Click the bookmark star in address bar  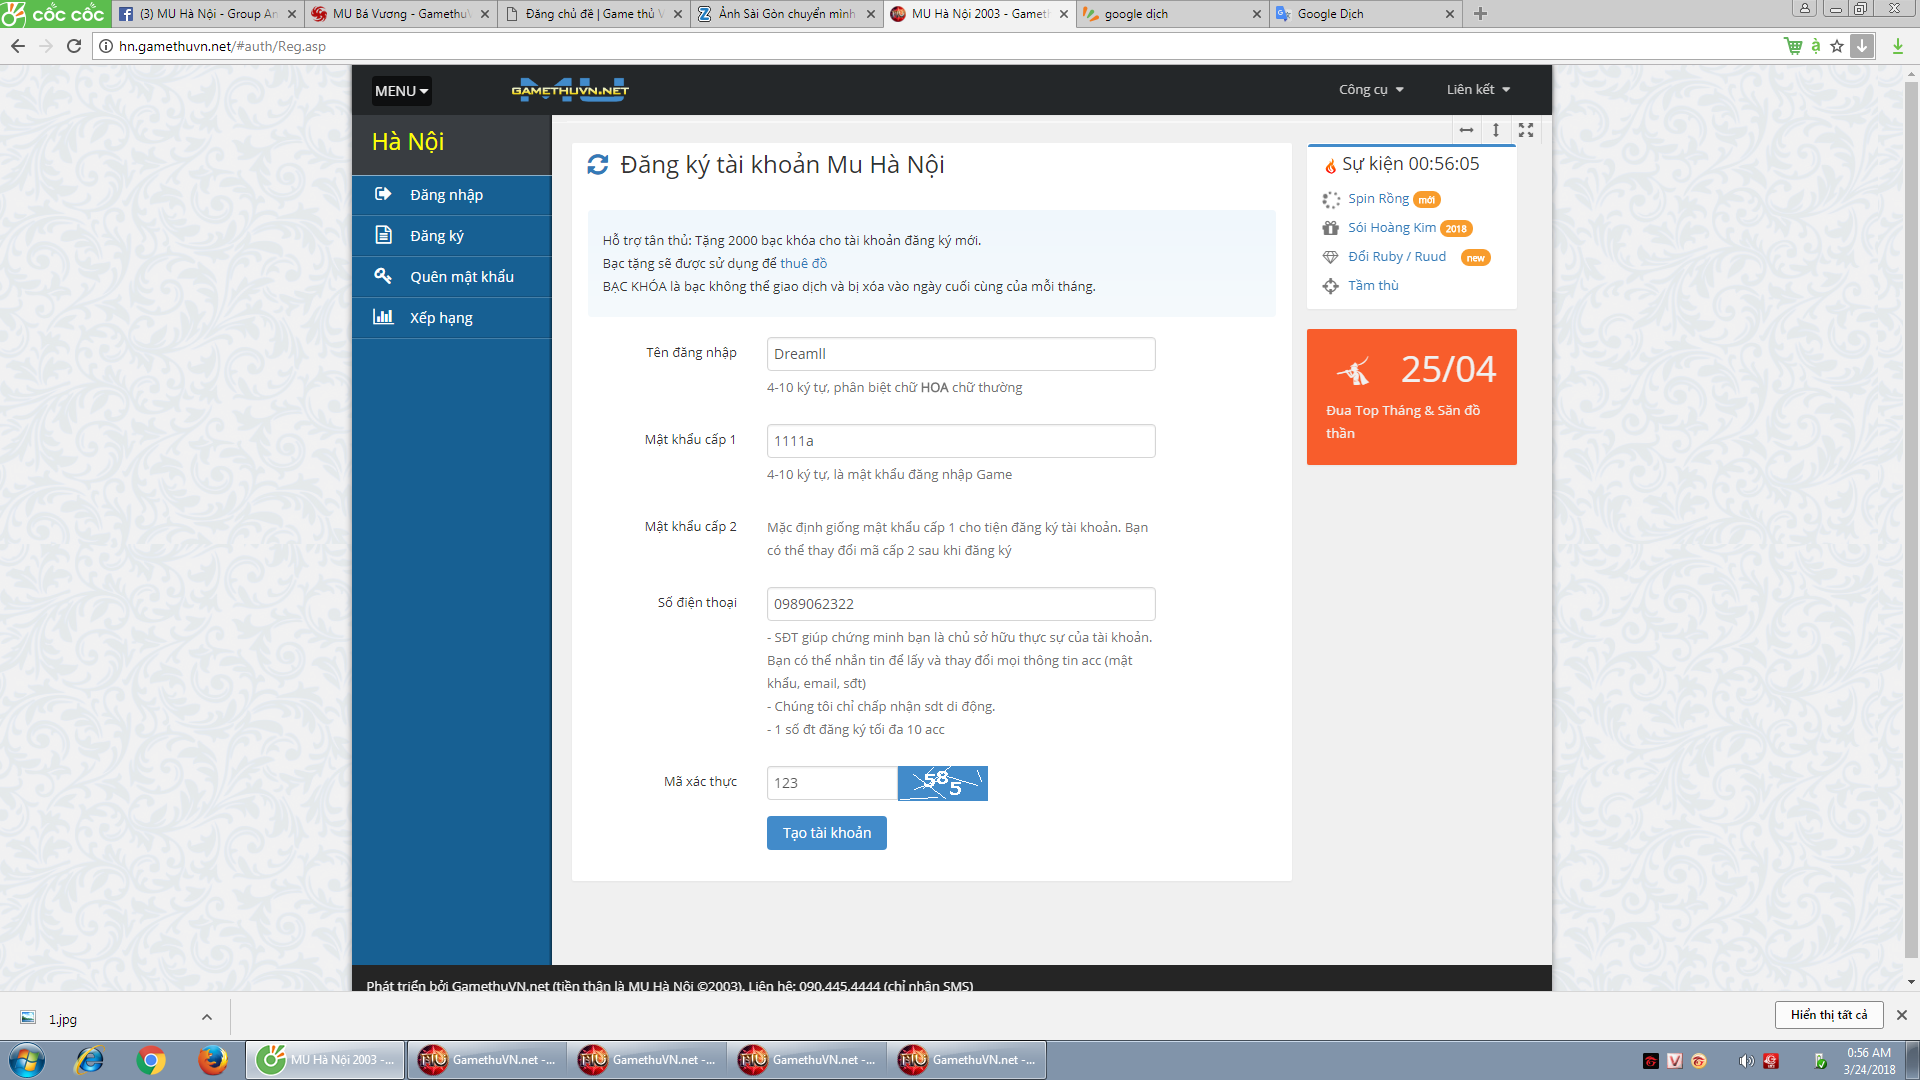(x=1837, y=46)
